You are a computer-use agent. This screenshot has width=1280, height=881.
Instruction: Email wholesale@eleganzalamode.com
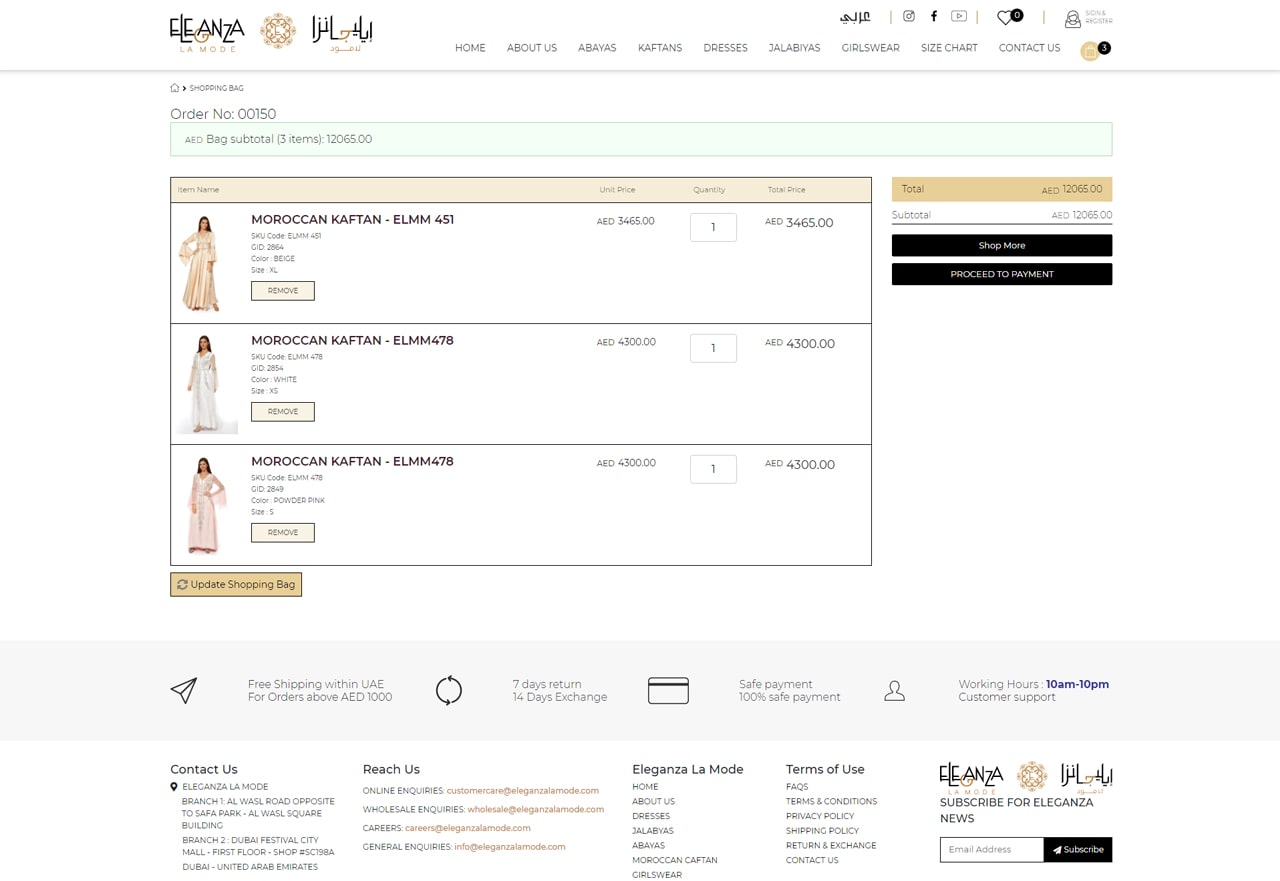click(536, 810)
